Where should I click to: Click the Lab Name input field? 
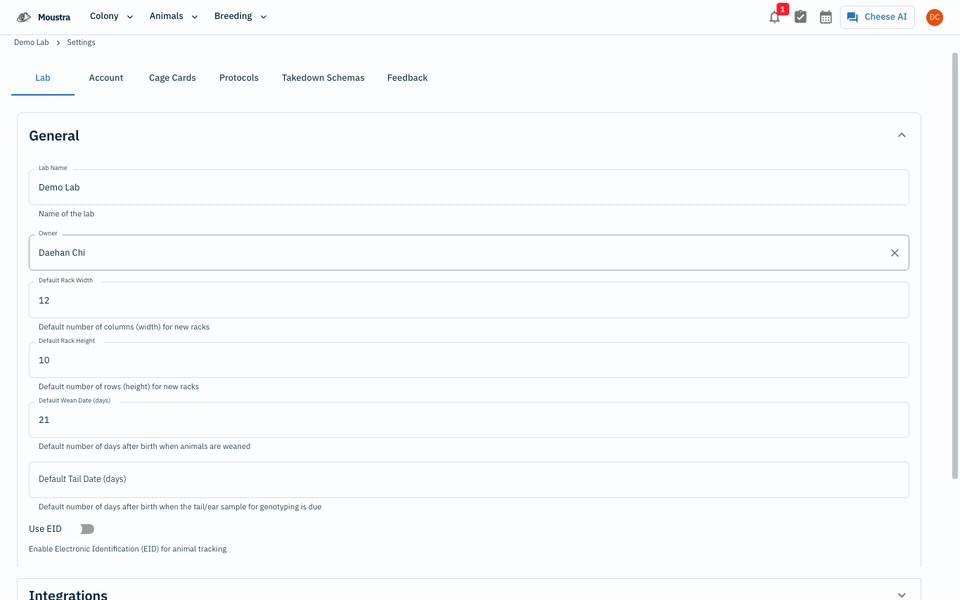coord(469,187)
